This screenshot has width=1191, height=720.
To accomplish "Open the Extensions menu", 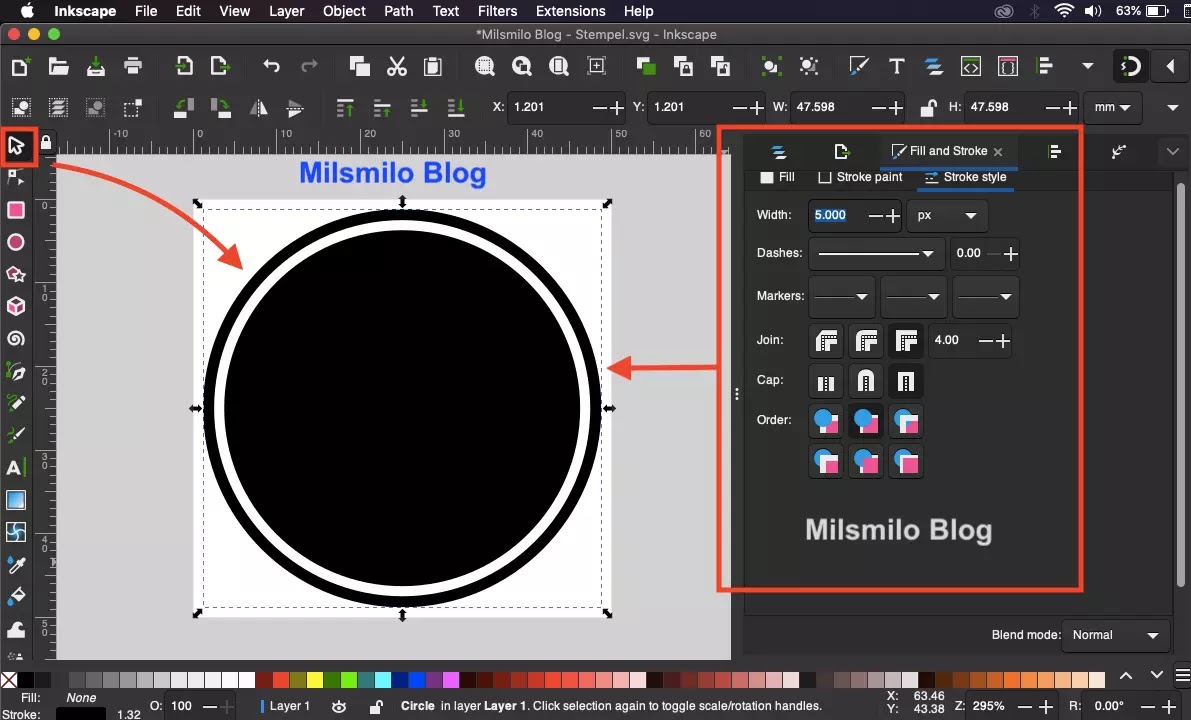I will point(570,11).
